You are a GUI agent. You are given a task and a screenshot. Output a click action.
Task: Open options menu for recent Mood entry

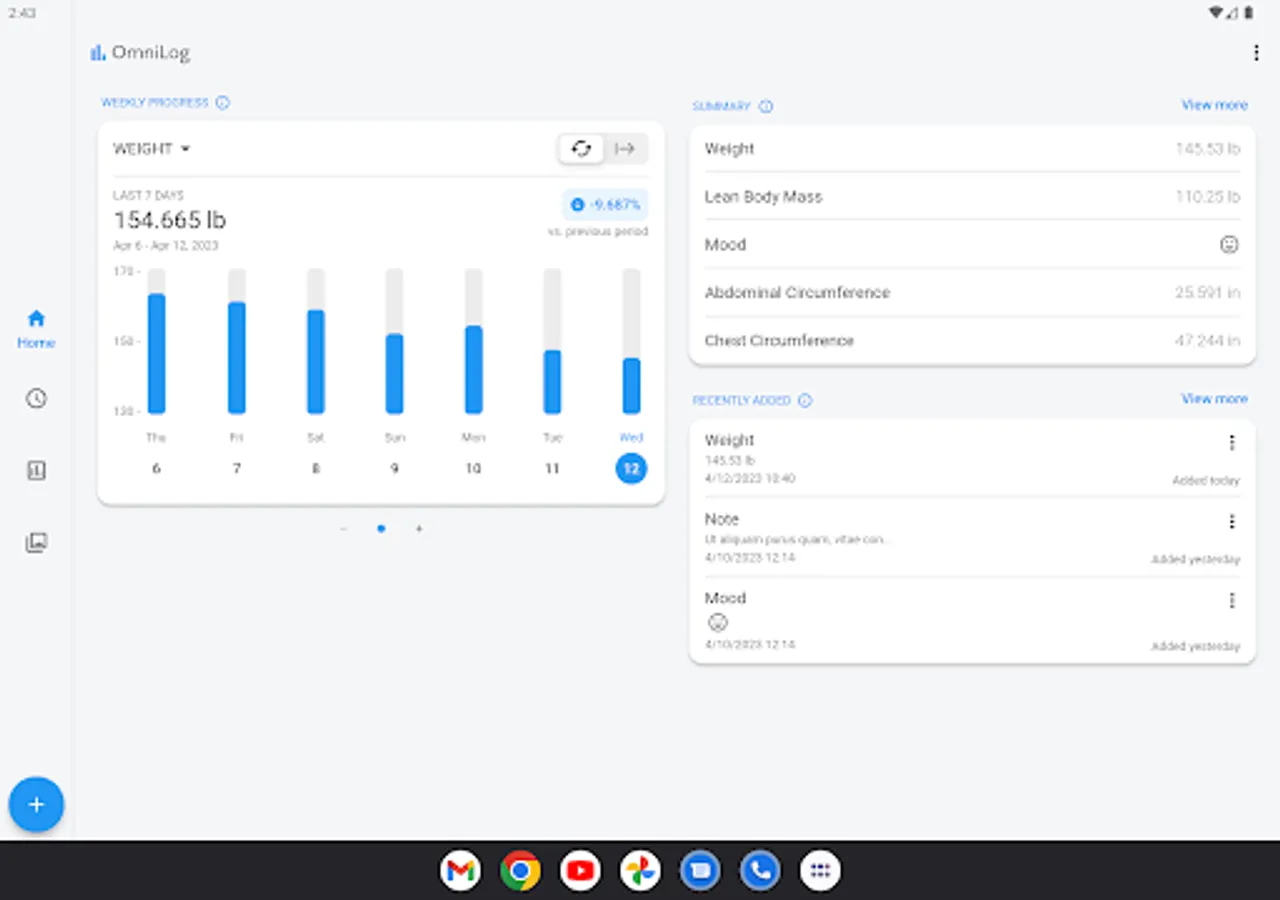1231,600
